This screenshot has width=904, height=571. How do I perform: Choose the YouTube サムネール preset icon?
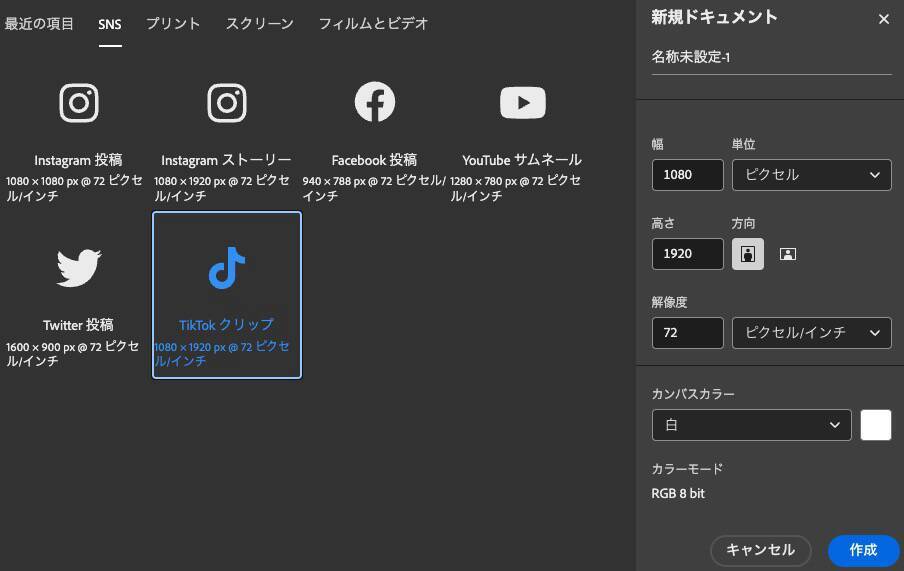click(523, 103)
